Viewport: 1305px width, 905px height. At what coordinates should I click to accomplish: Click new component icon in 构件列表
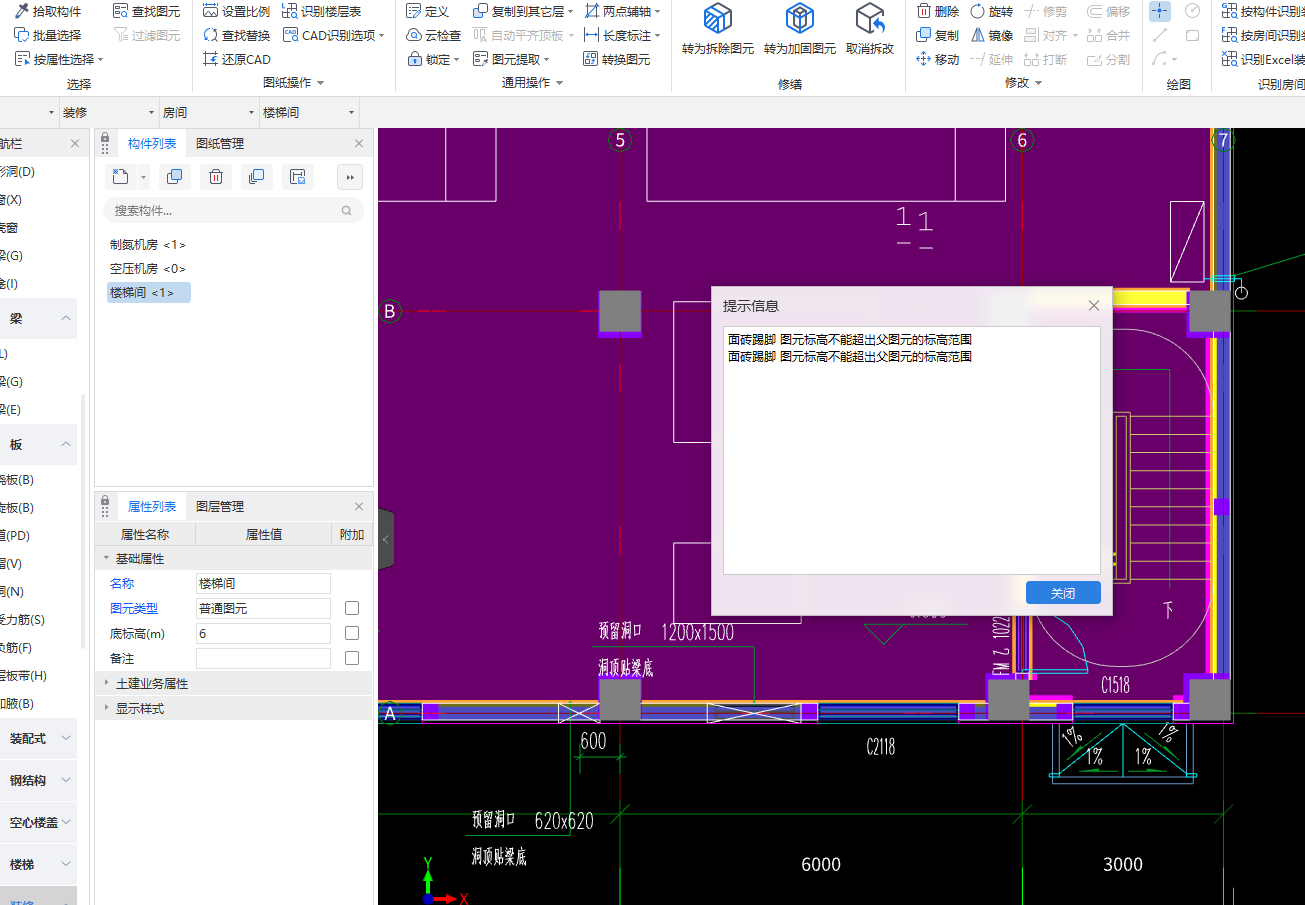120,177
